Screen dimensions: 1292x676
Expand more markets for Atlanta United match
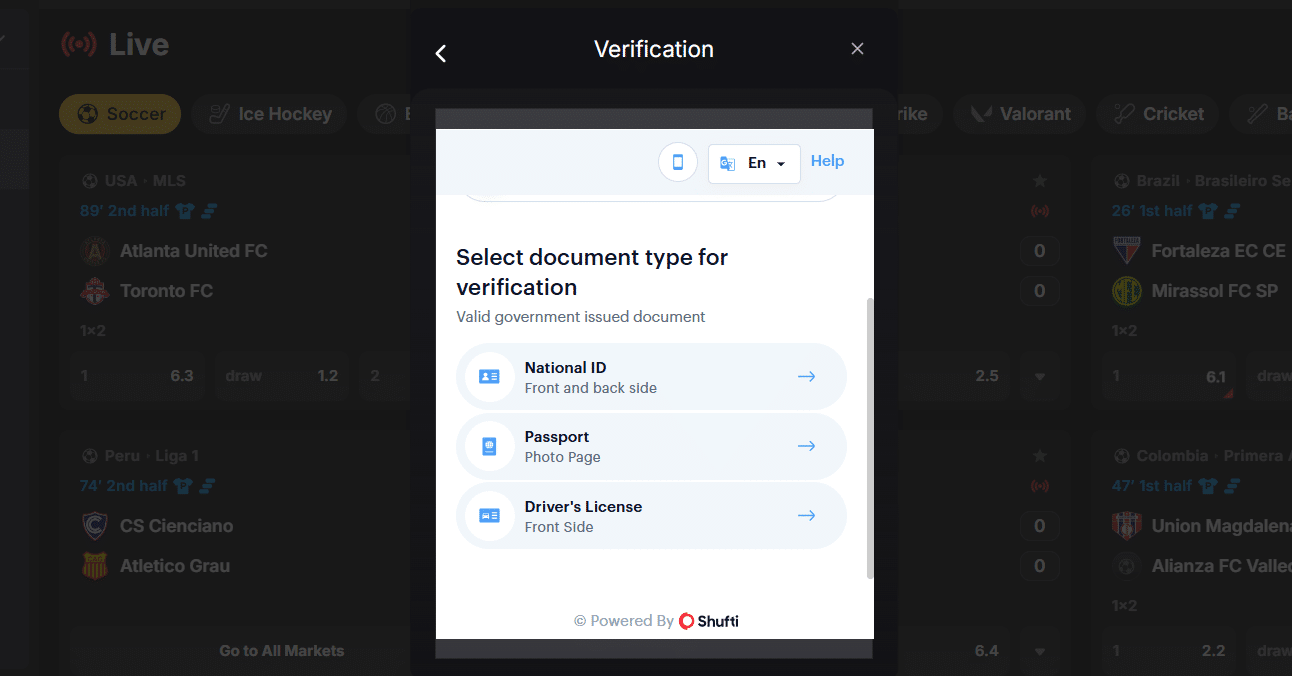[1040, 376]
